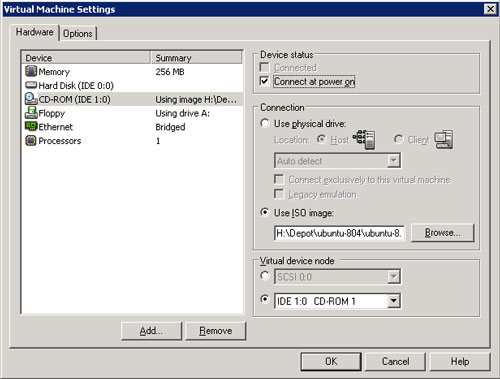Click the Using image H:\De... summary
This screenshot has height=379, width=500.
196,99
